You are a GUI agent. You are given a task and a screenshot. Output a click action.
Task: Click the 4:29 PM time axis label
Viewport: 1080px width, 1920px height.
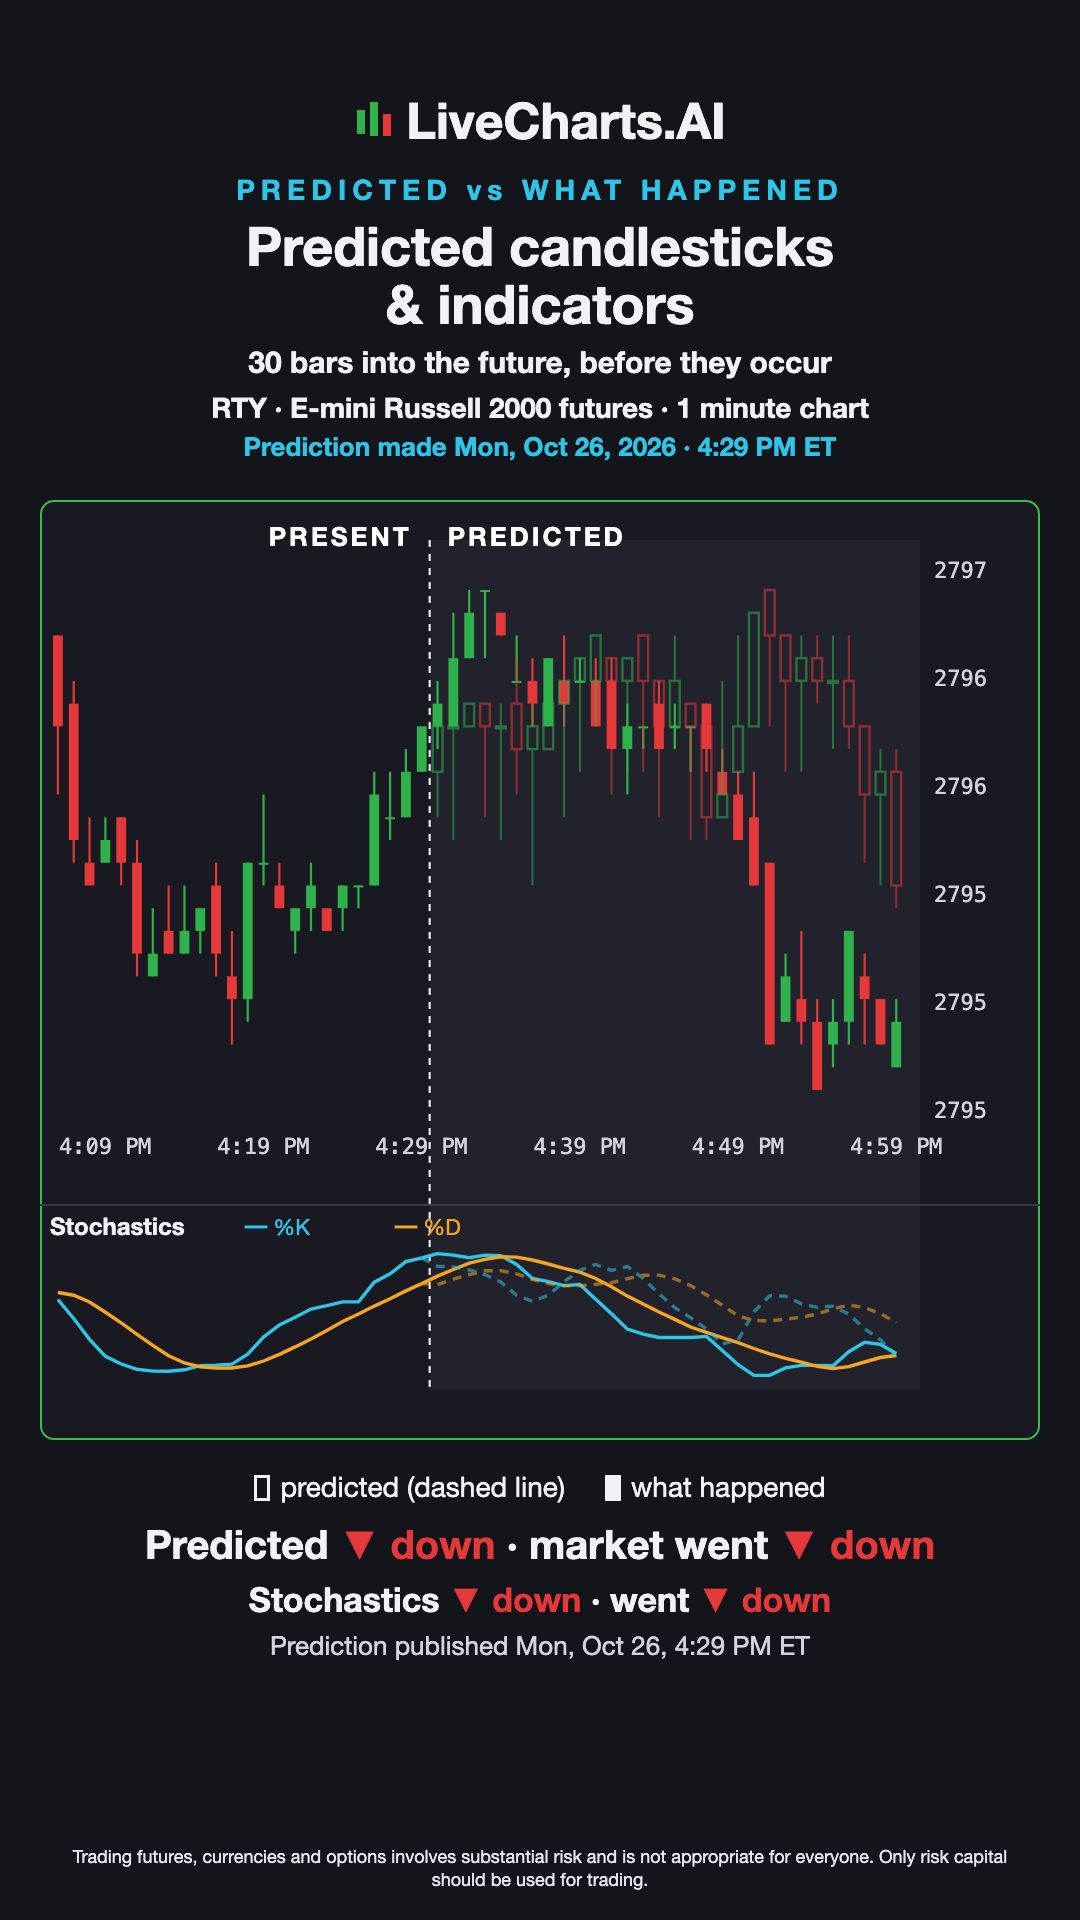pos(421,1146)
